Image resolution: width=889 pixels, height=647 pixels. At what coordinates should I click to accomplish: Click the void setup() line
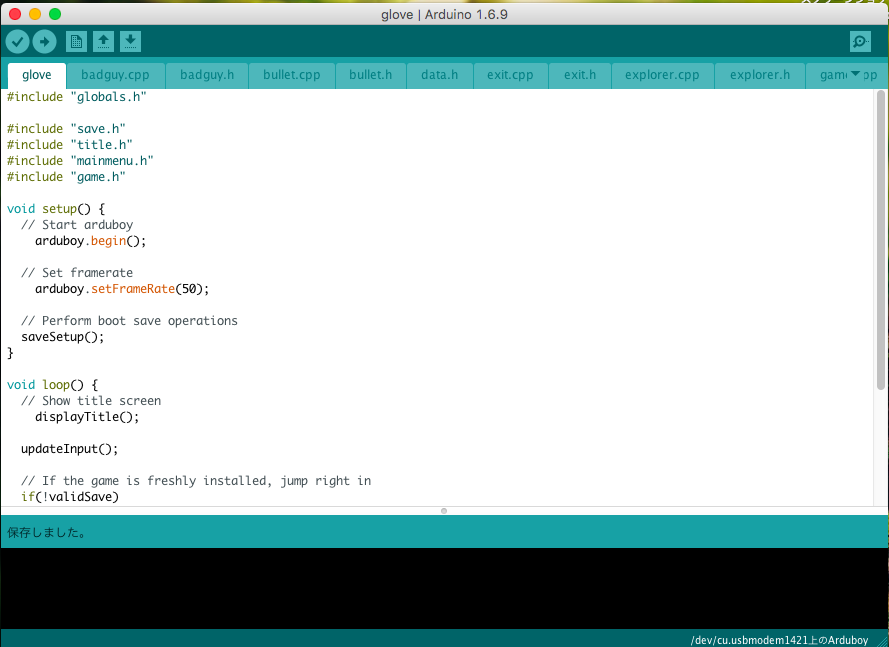tap(56, 209)
